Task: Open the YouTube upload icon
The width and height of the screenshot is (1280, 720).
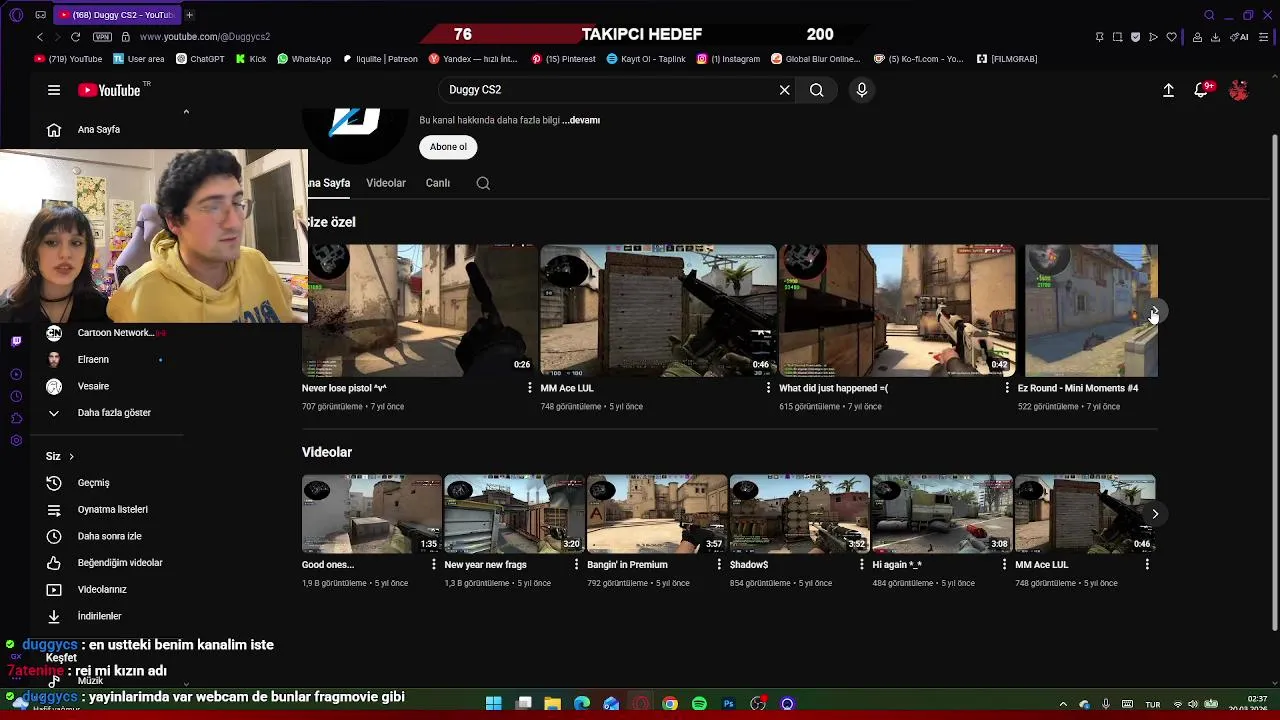Action: click(x=1168, y=90)
